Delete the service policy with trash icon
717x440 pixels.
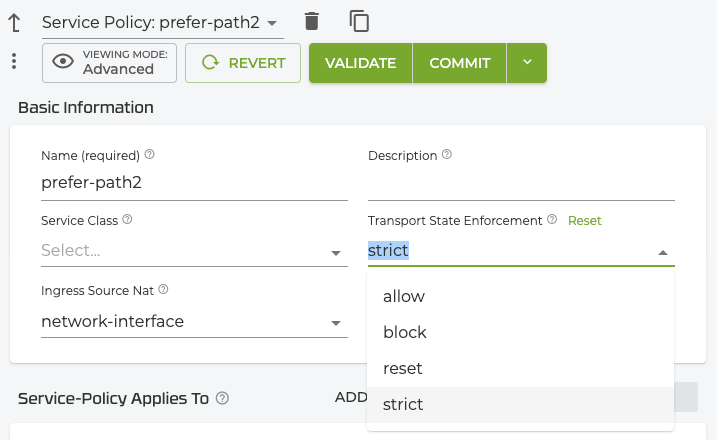pyautogui.click(x=312, y=21)
